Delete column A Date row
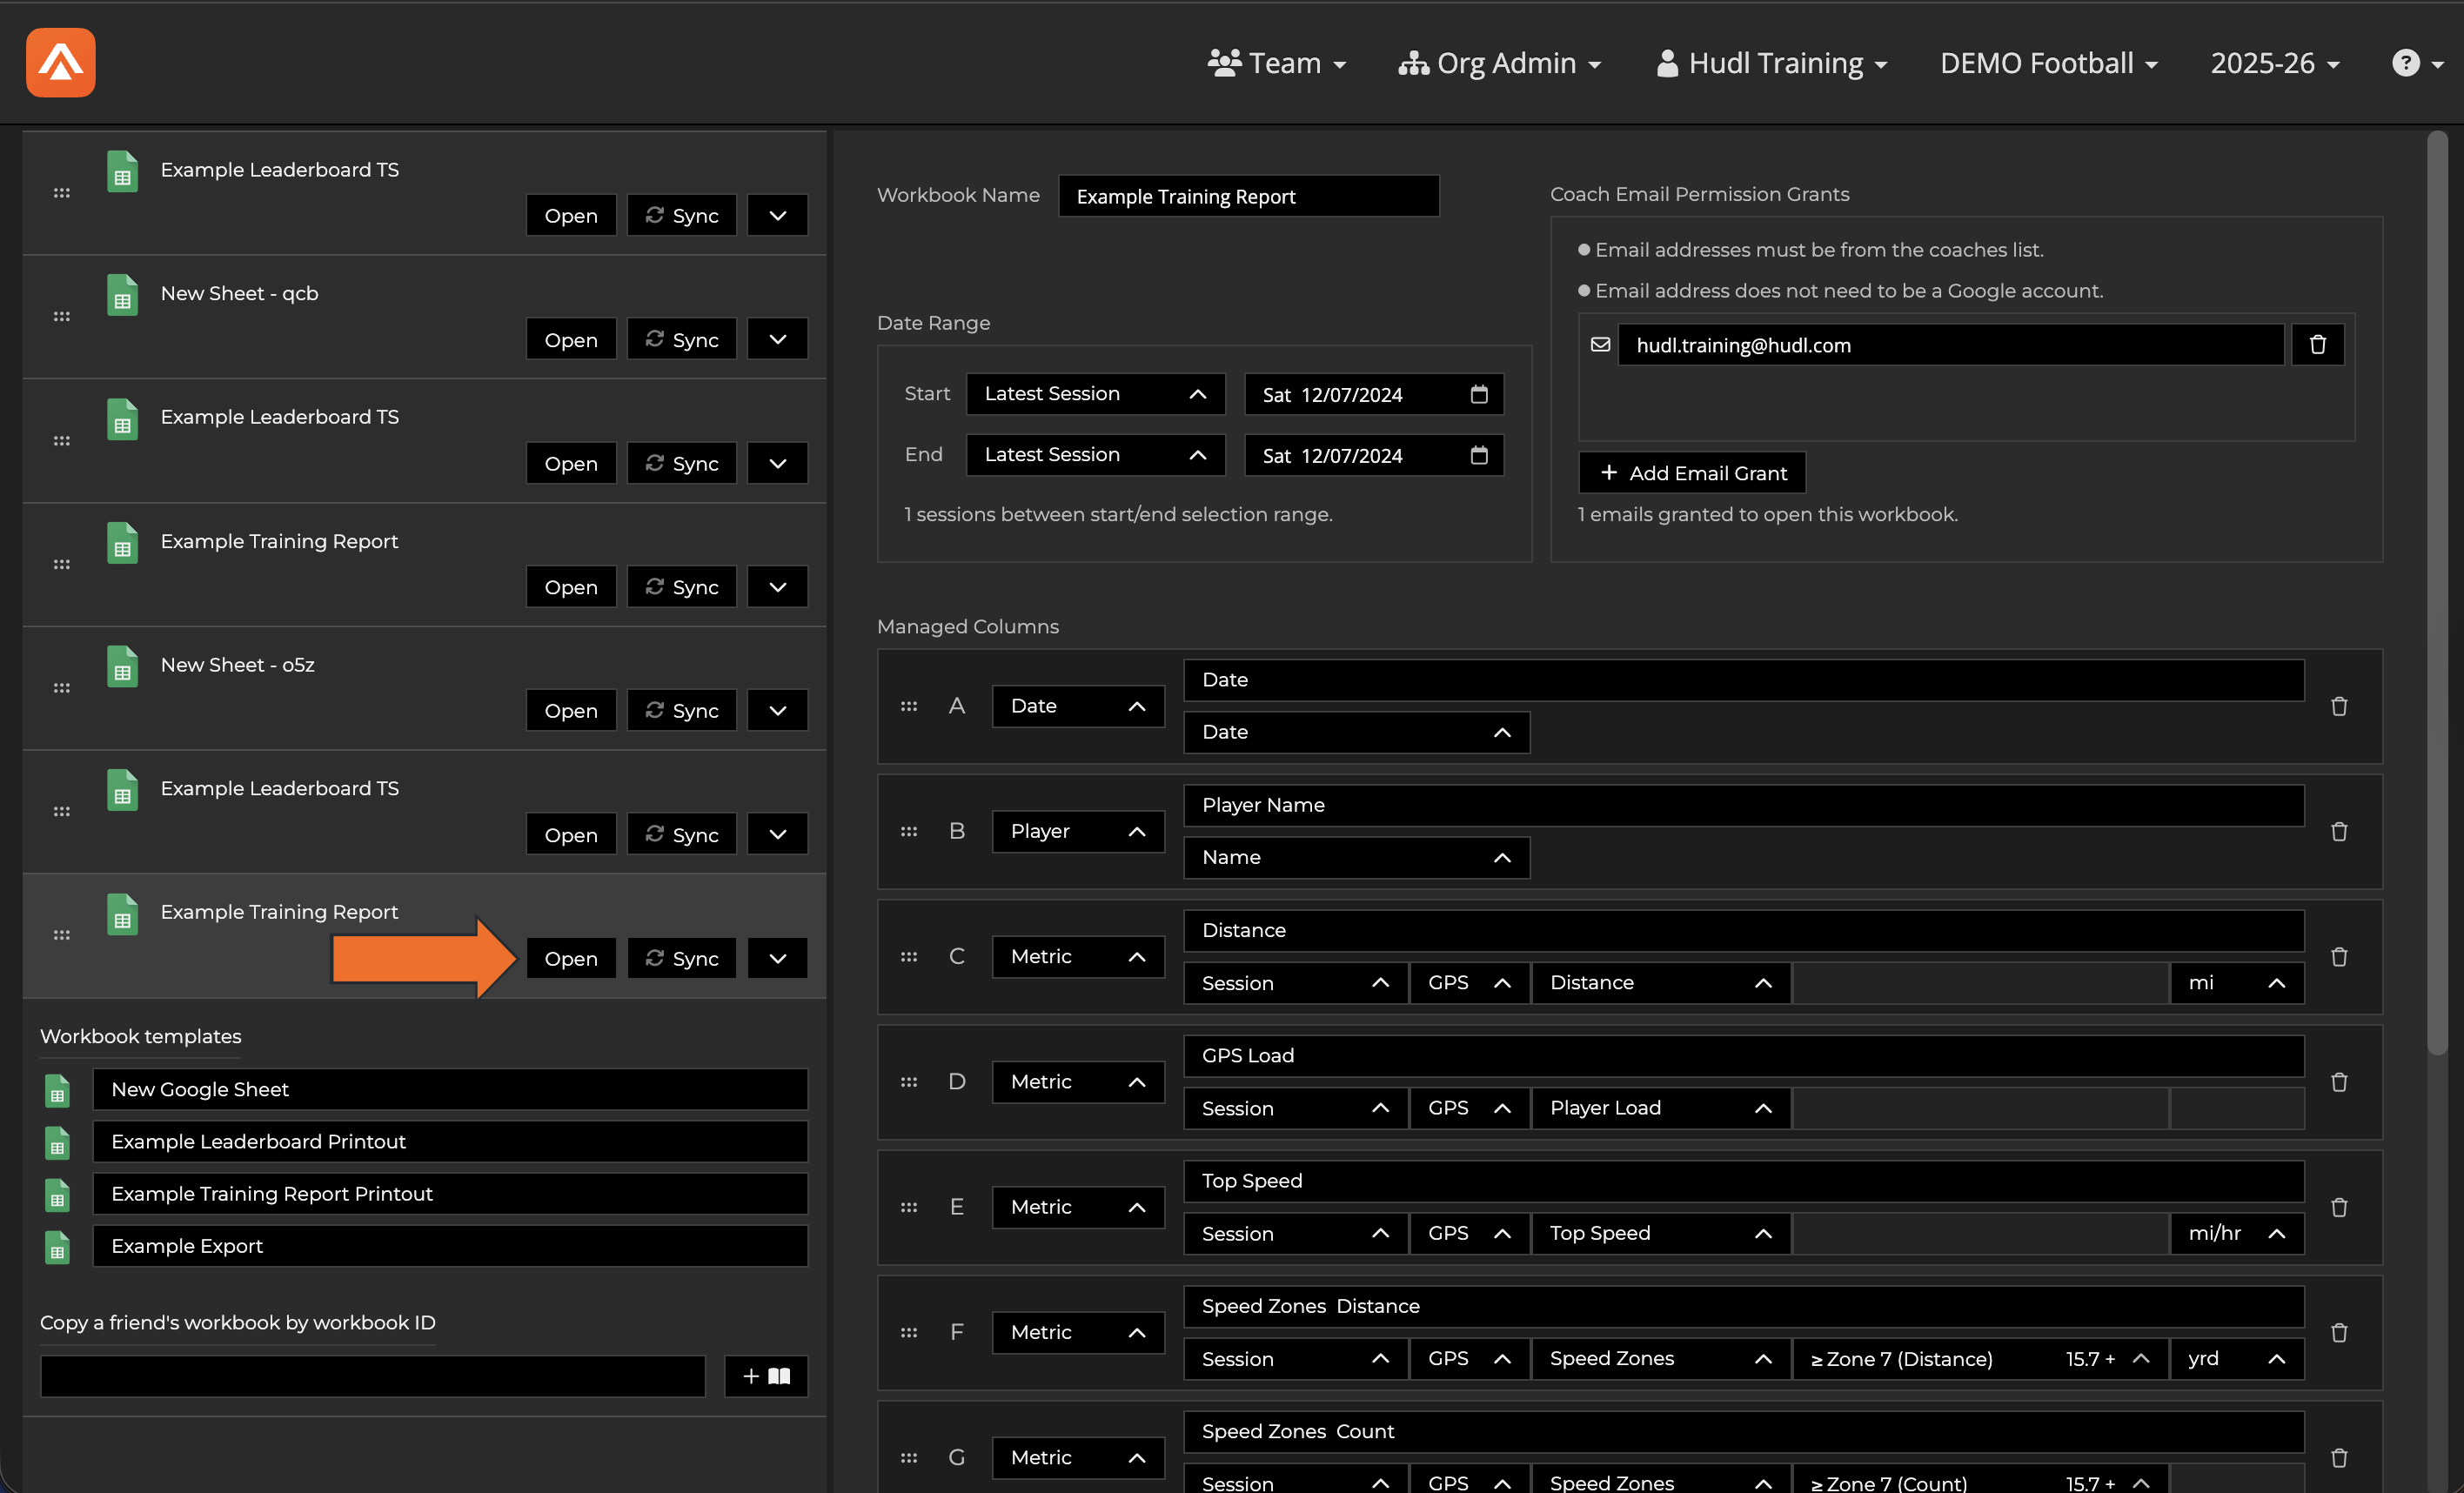Viewport: 2464px width, 1493px height. point(2338,706)
